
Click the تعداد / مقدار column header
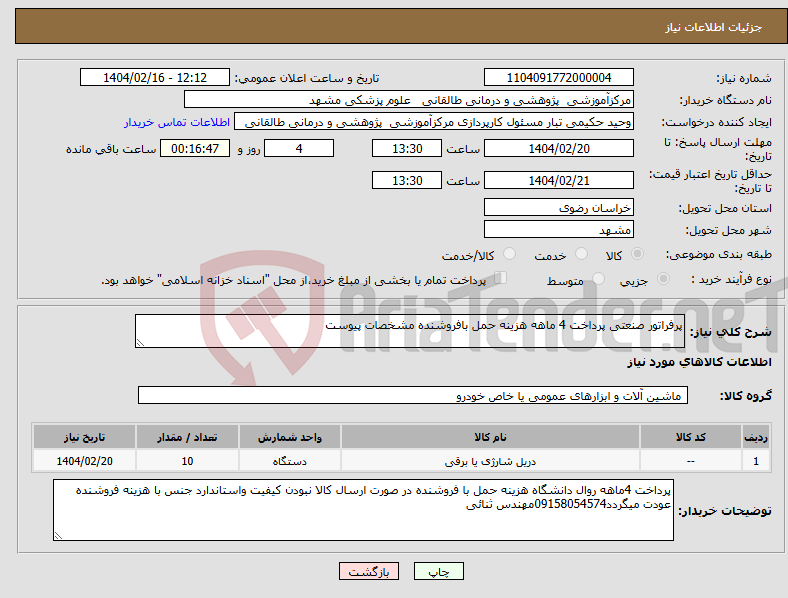[x=187, y=437]
